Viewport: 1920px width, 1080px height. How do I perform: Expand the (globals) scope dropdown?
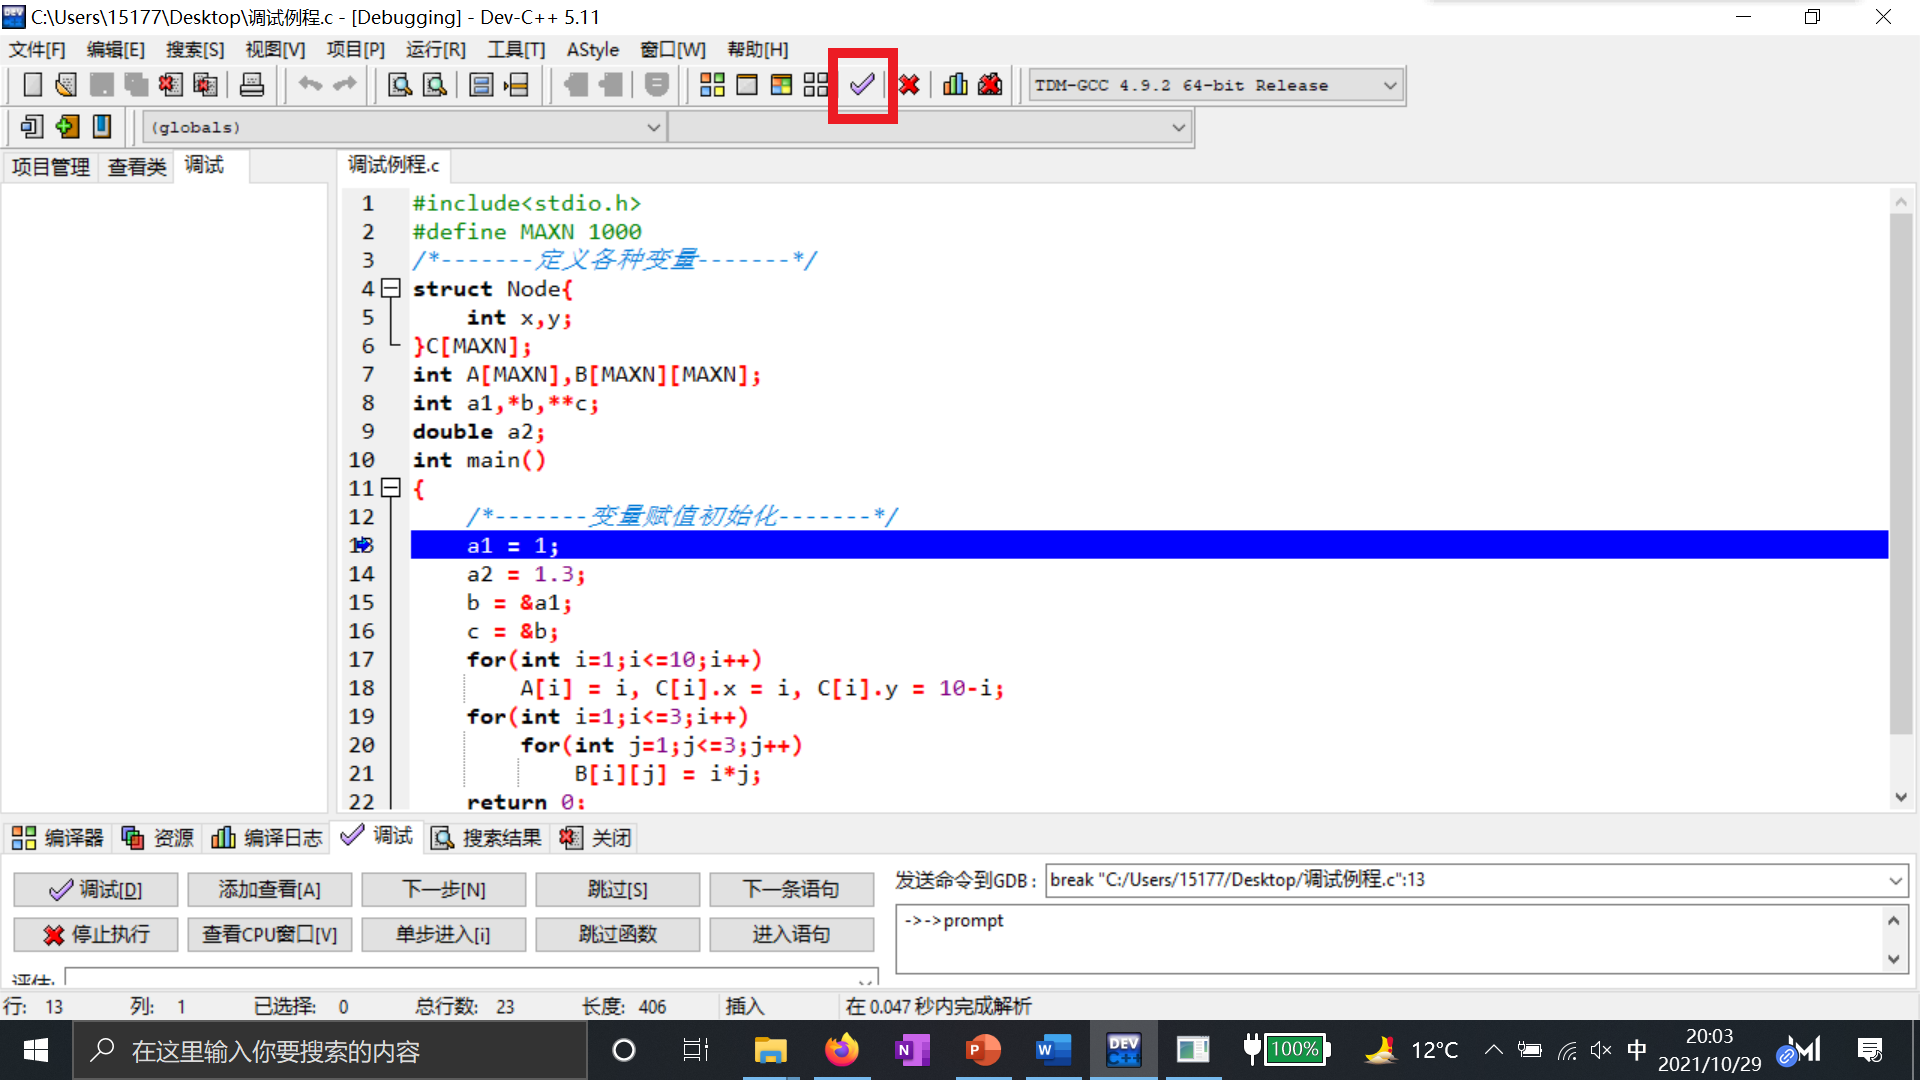[x=653, y=128]
